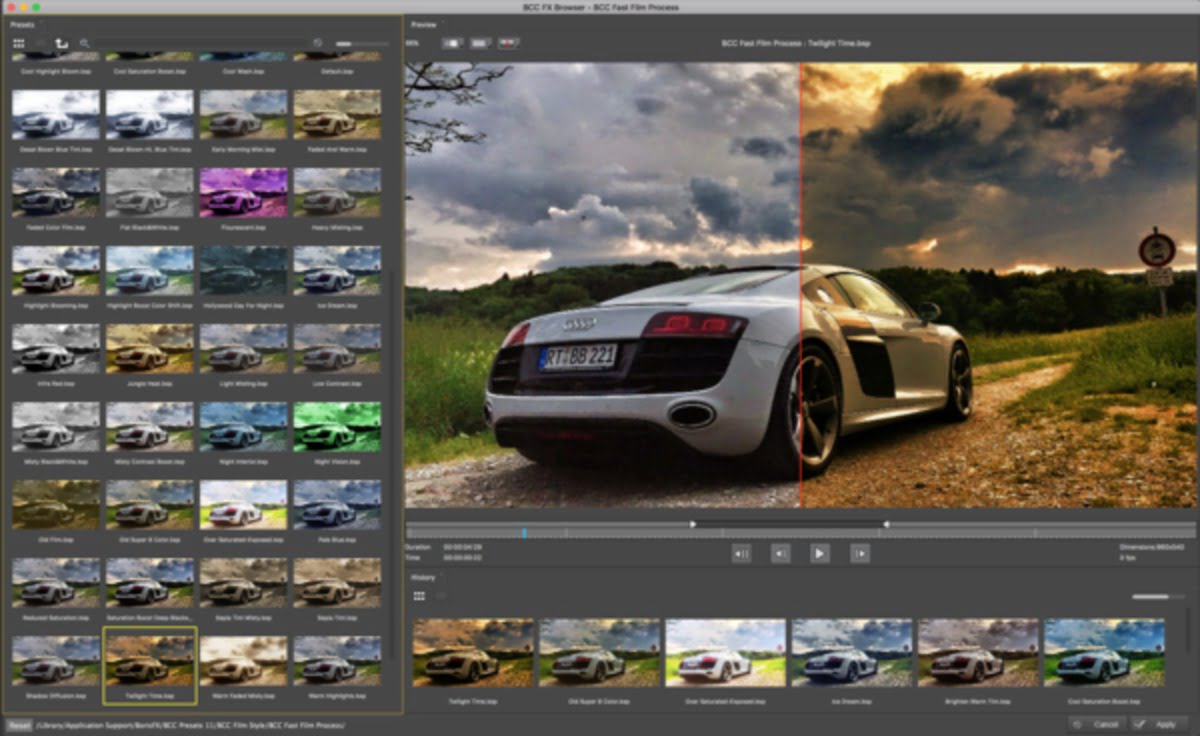1200x736 pixels.
Task: Open the preview zoom percentage dropdown
Action: tap(413, 43)
